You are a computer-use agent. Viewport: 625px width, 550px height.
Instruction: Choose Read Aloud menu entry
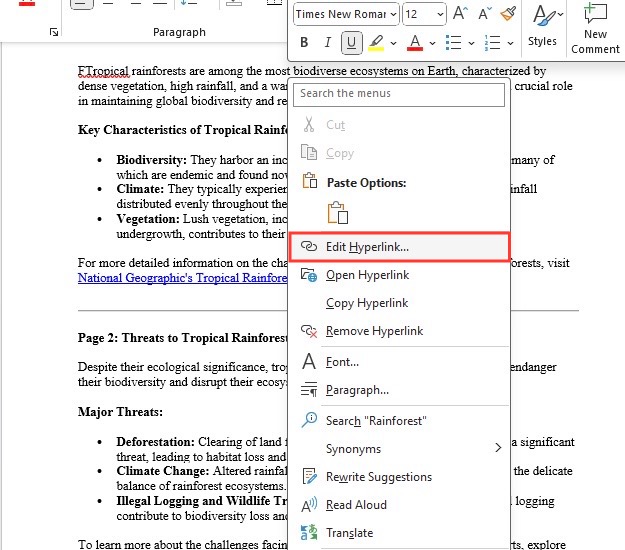point(399,505)
